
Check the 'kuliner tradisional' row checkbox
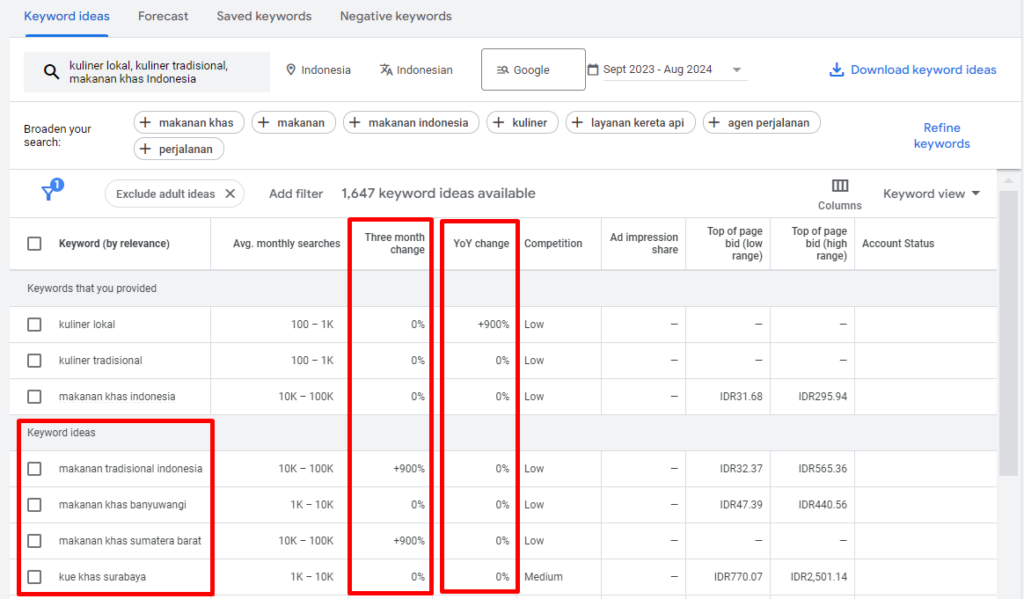(x=35, y=361)
